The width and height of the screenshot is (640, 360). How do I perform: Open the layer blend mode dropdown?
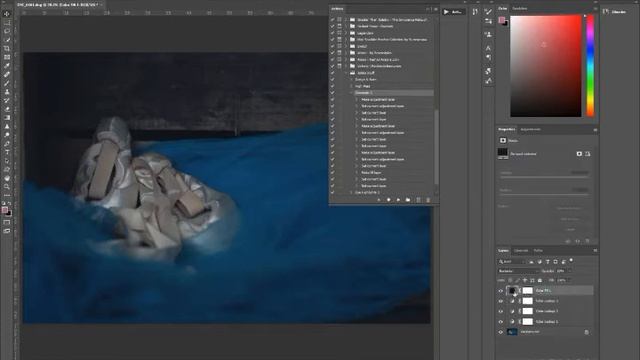point(518,271)
